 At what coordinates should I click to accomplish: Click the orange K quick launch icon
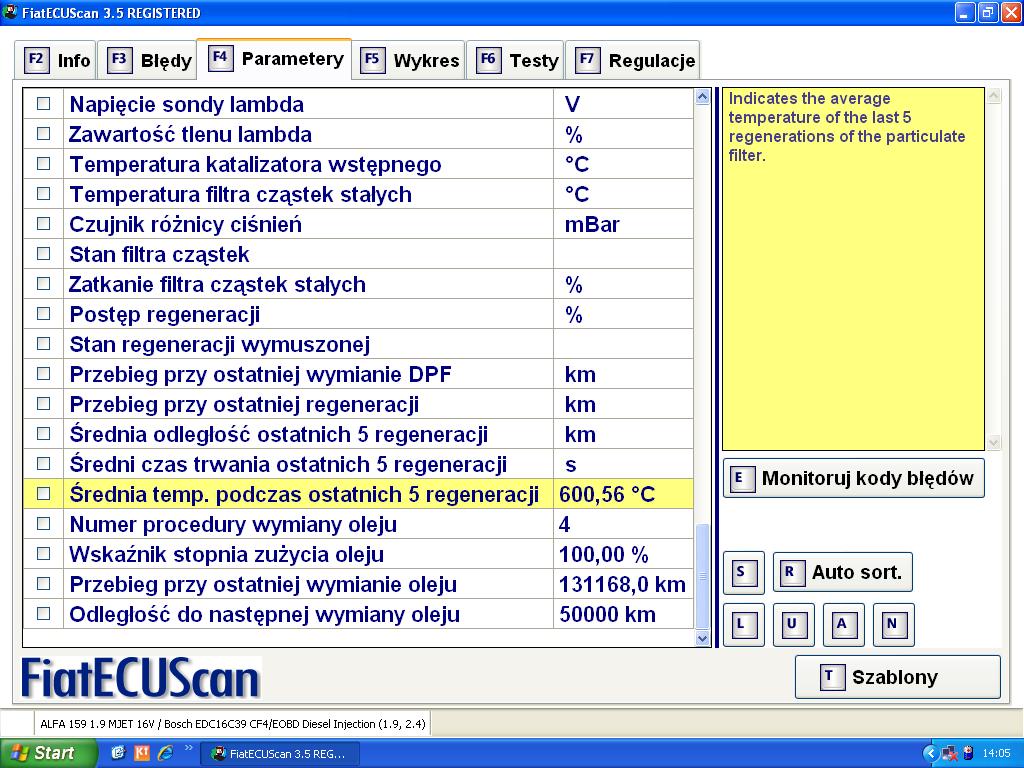pyautogui.click(x=142, y=753)
